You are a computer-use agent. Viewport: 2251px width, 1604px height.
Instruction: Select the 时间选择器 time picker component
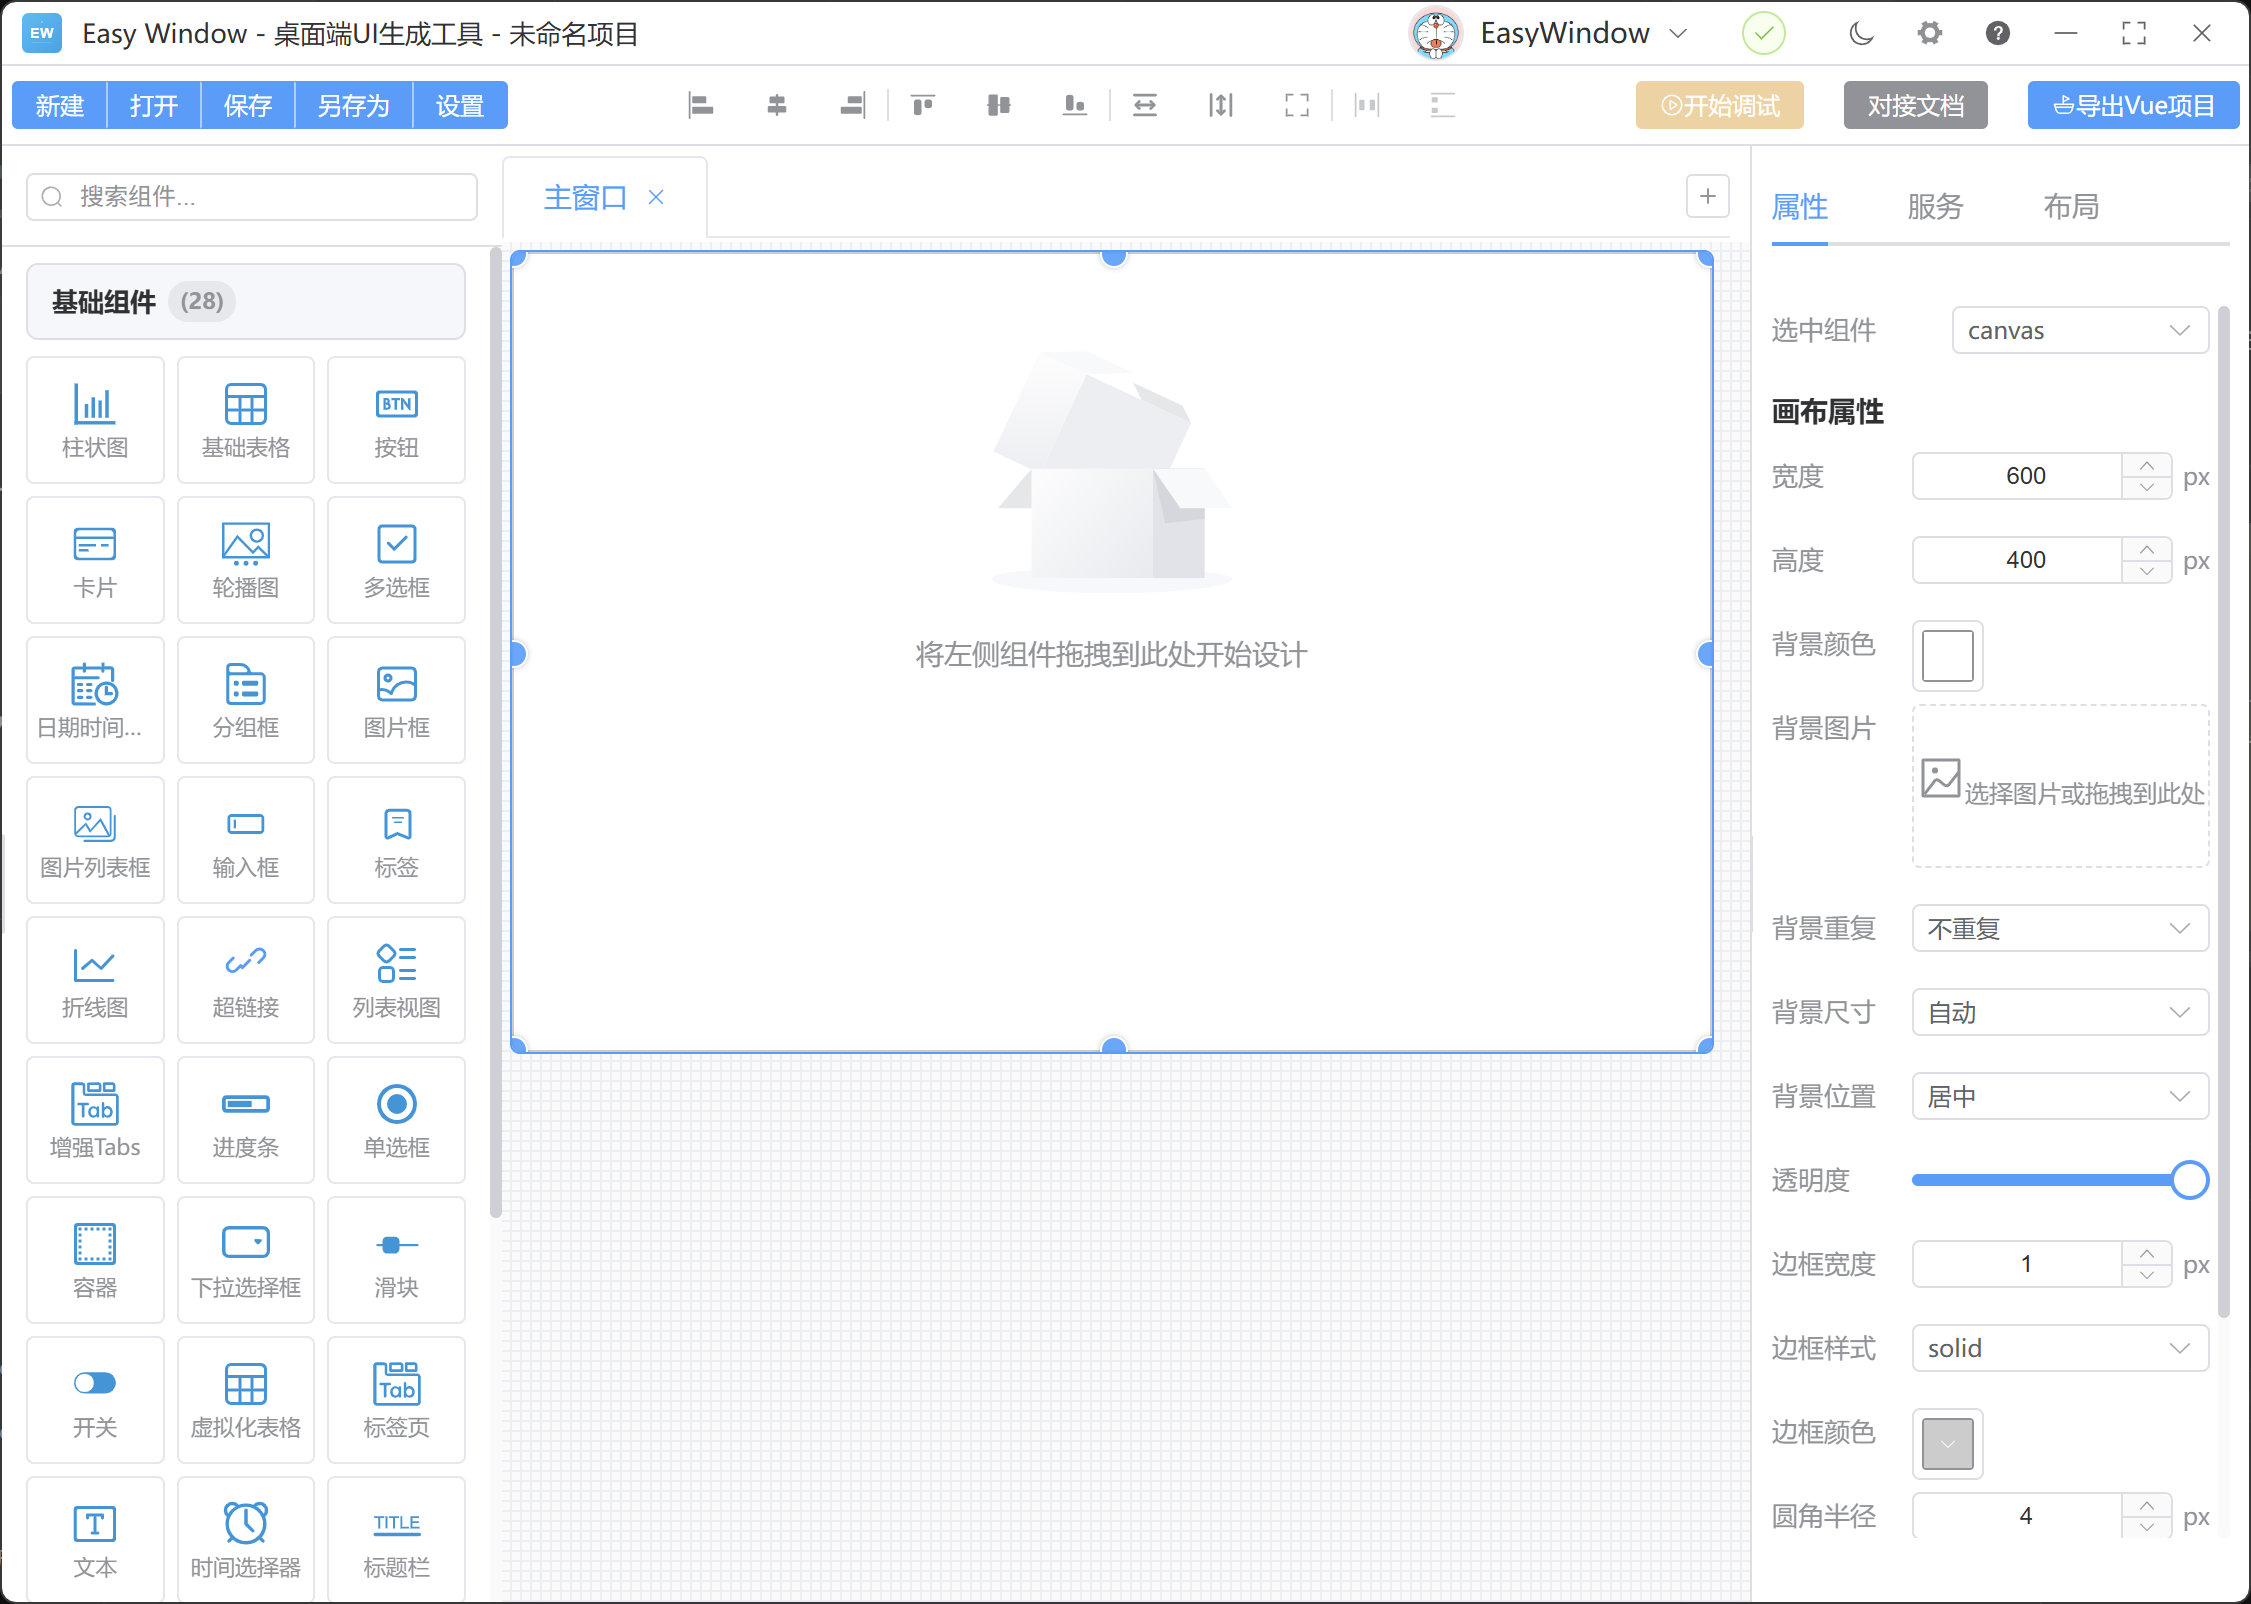[x=245, y=1540]
